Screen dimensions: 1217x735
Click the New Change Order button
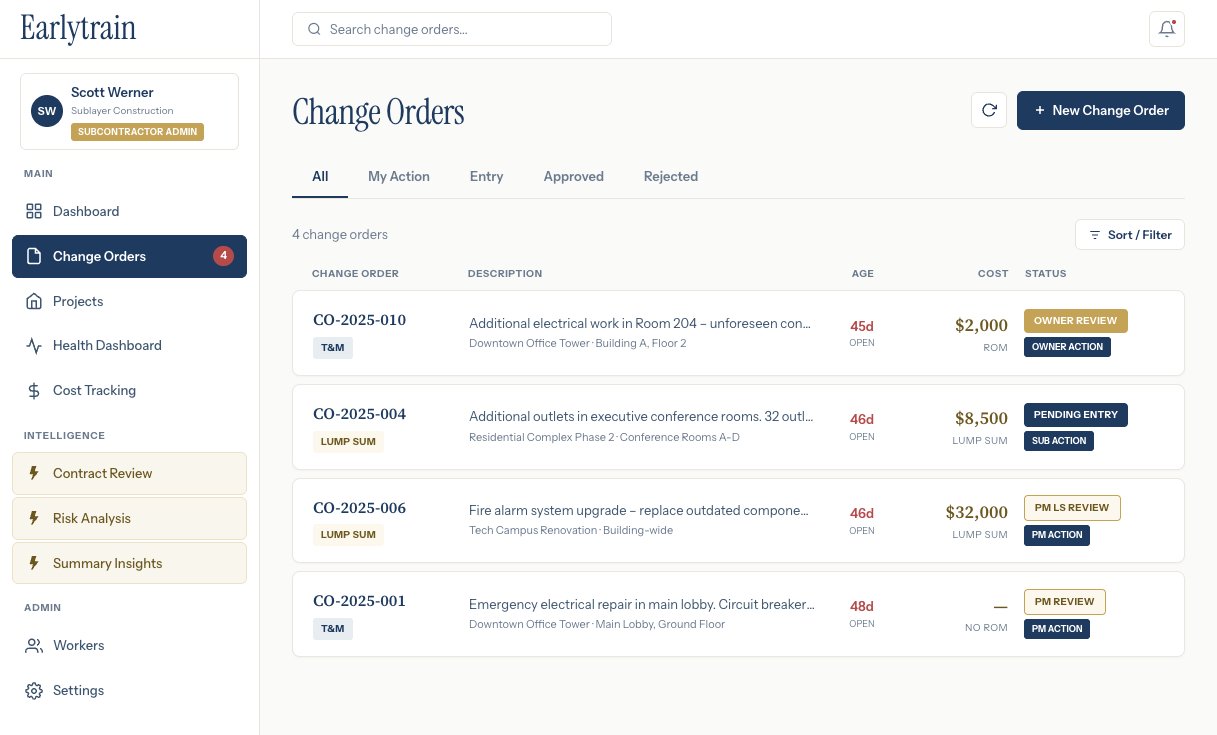(x=1100, y=110)
